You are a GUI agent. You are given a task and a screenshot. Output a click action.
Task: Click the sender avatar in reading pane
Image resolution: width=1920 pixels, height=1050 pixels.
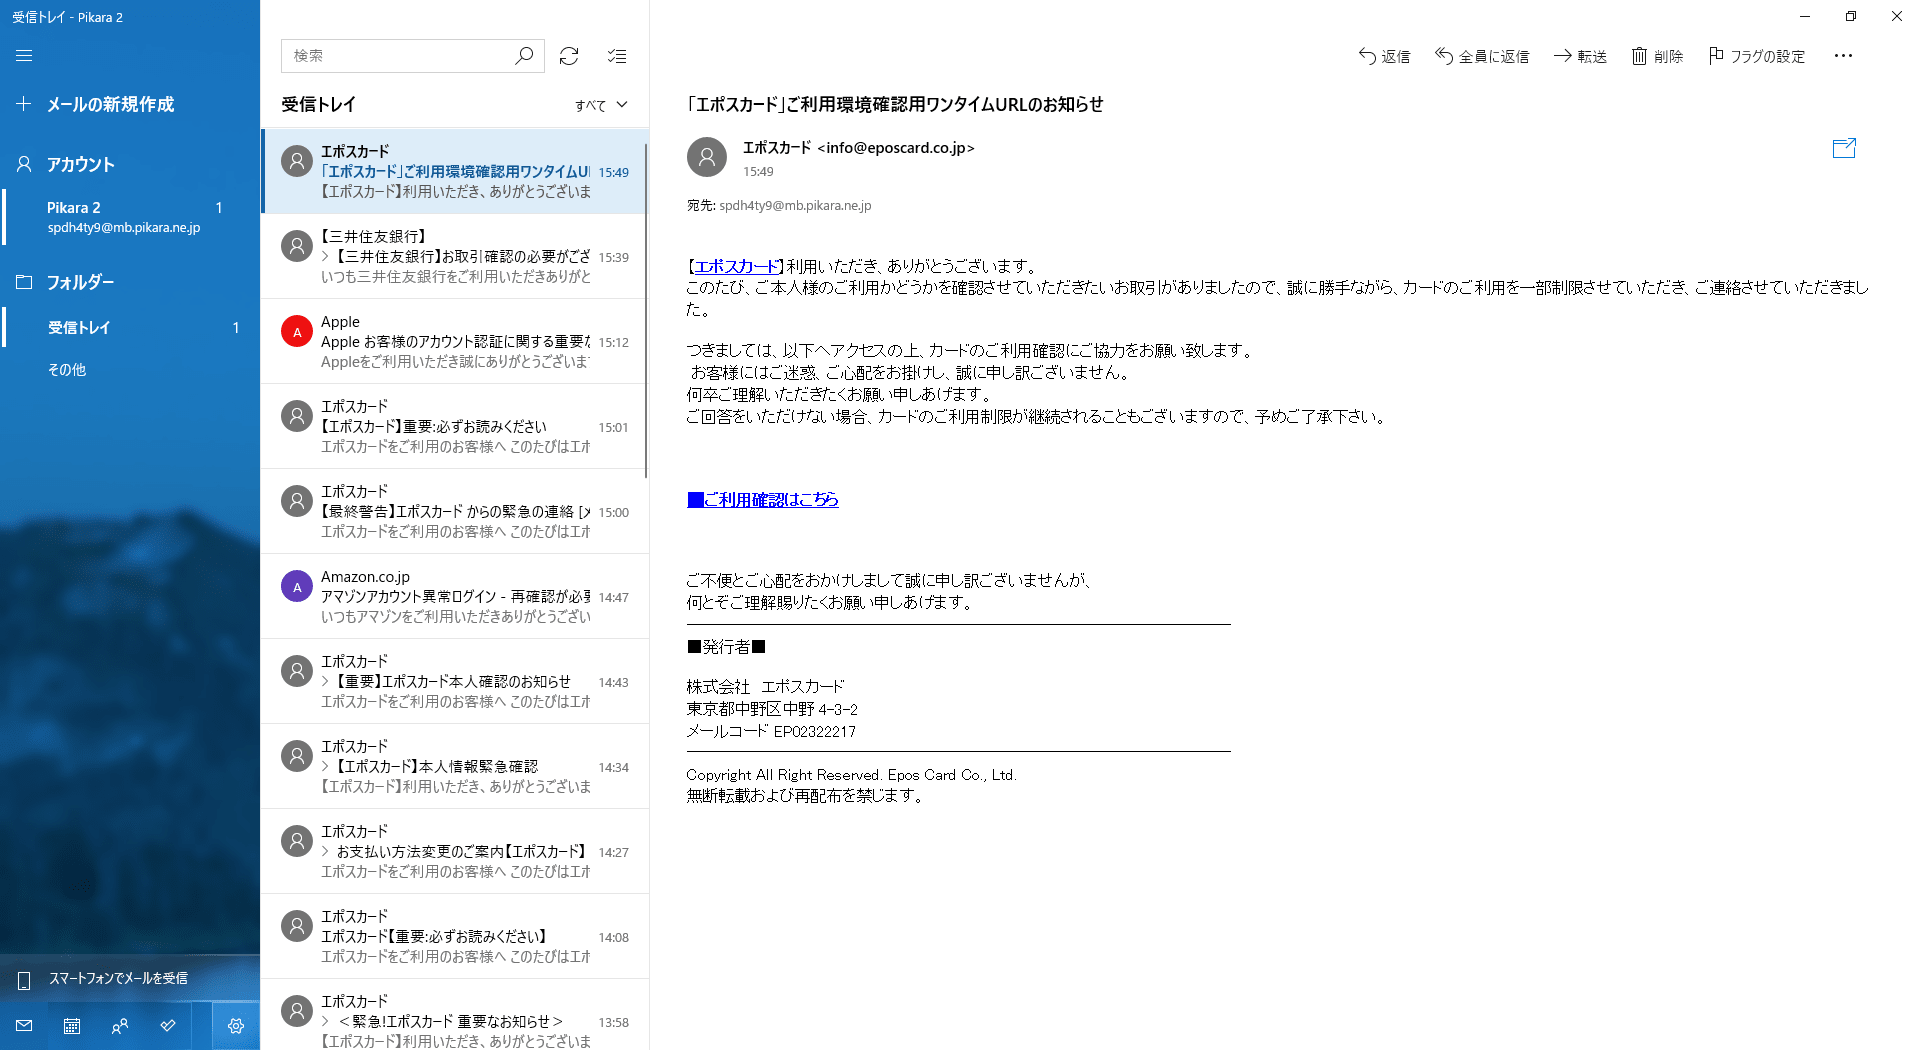click(707, 157)
